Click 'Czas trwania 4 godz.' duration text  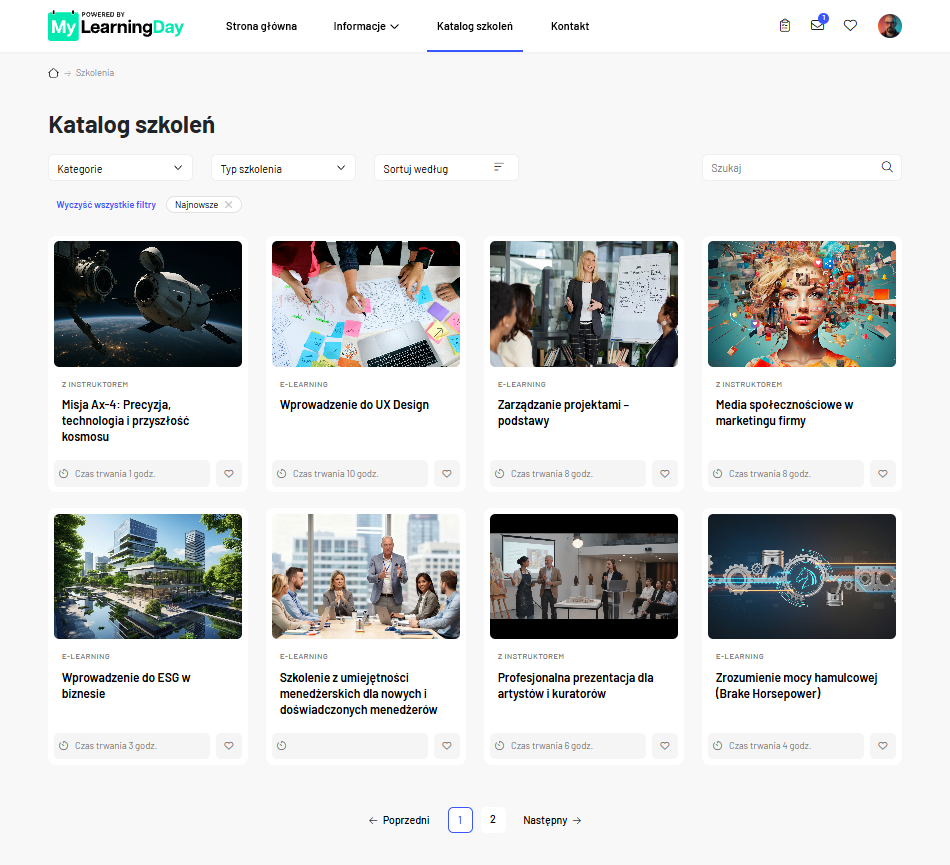(770, 746)
